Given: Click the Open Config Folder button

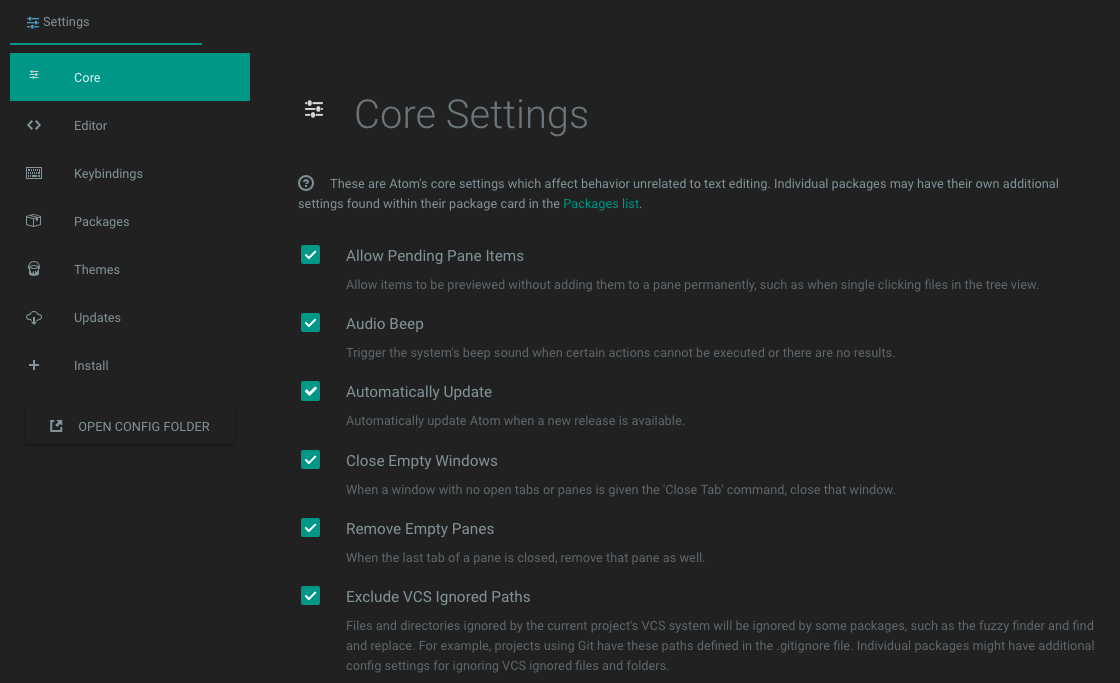Looking at the screenshot, I should [129, 425].
